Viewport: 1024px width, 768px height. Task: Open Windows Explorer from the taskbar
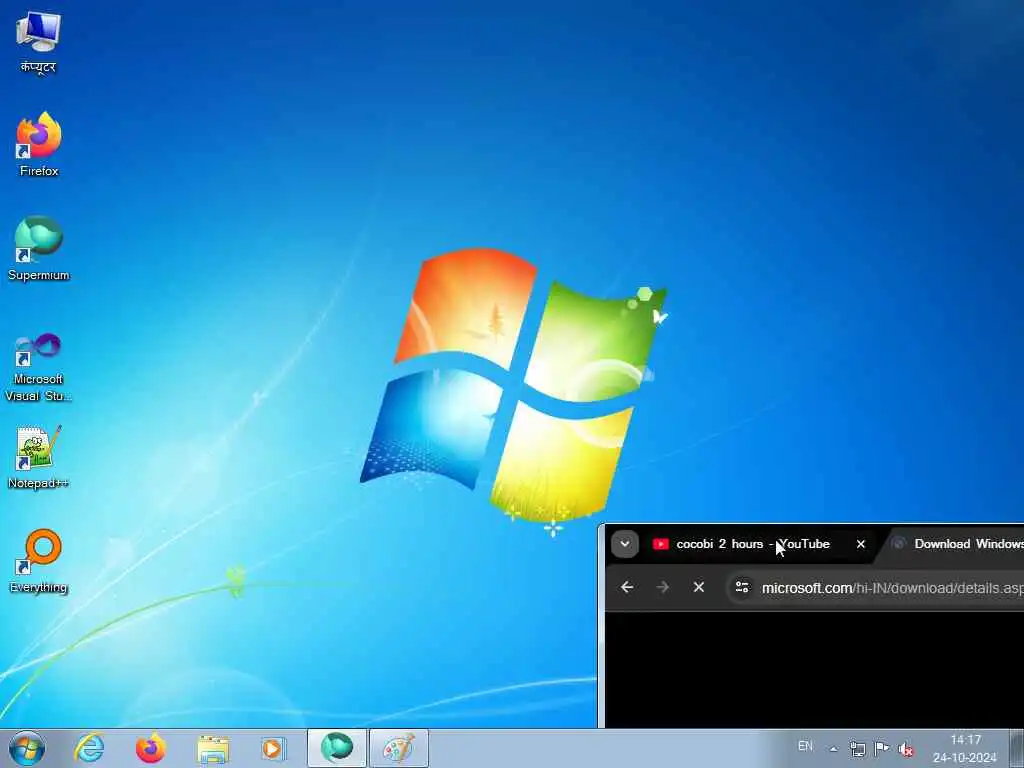[213, 749]
